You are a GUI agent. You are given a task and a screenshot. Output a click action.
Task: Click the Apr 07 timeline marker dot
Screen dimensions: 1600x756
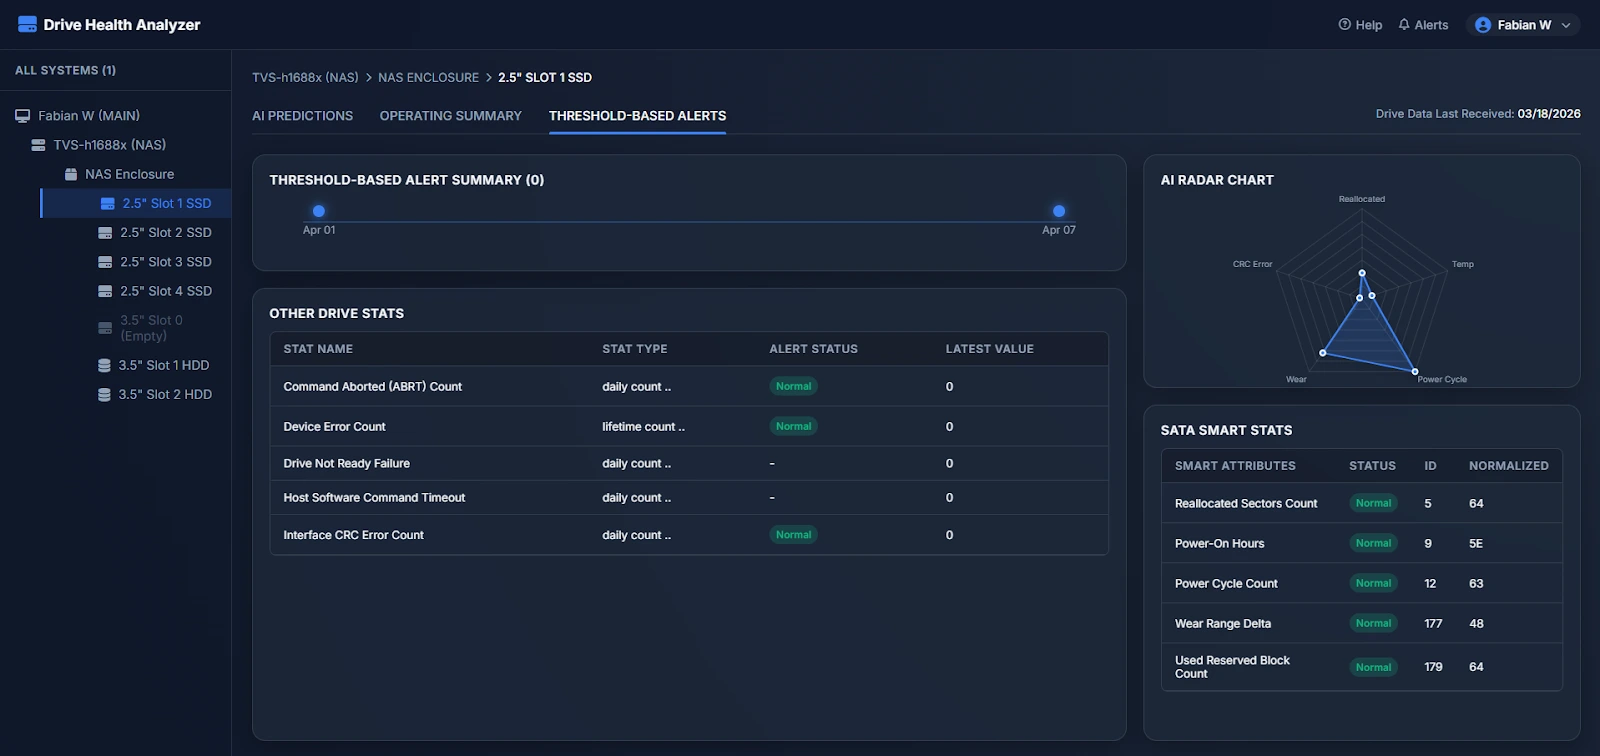click(x=1059, y=211)
